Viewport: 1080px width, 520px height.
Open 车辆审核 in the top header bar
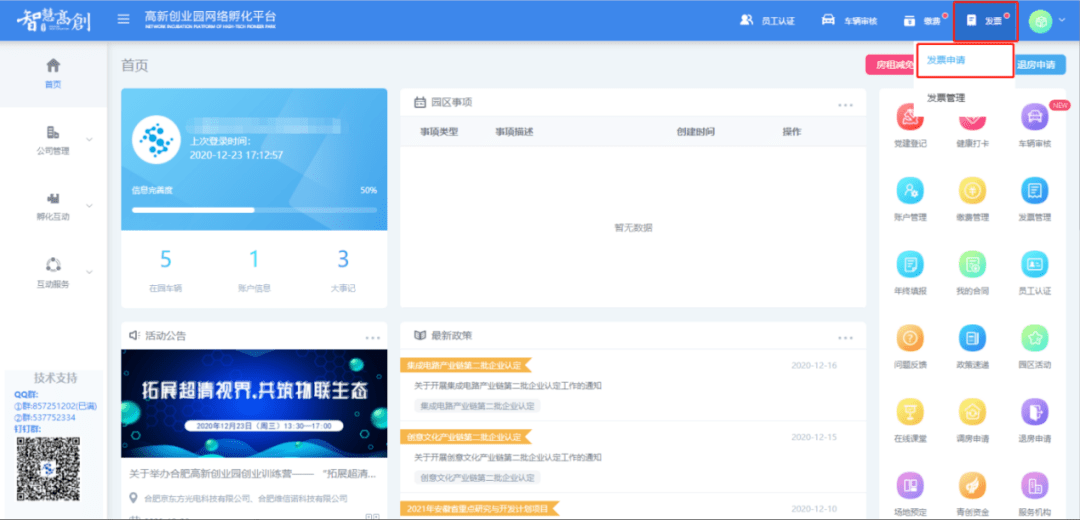click(x=849, y=20)
